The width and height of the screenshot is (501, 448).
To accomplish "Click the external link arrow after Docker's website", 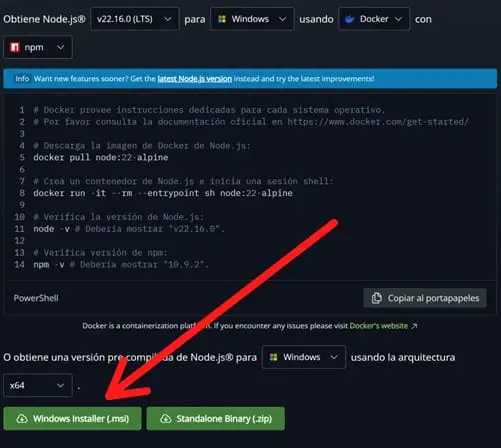I will click(414, 326).
